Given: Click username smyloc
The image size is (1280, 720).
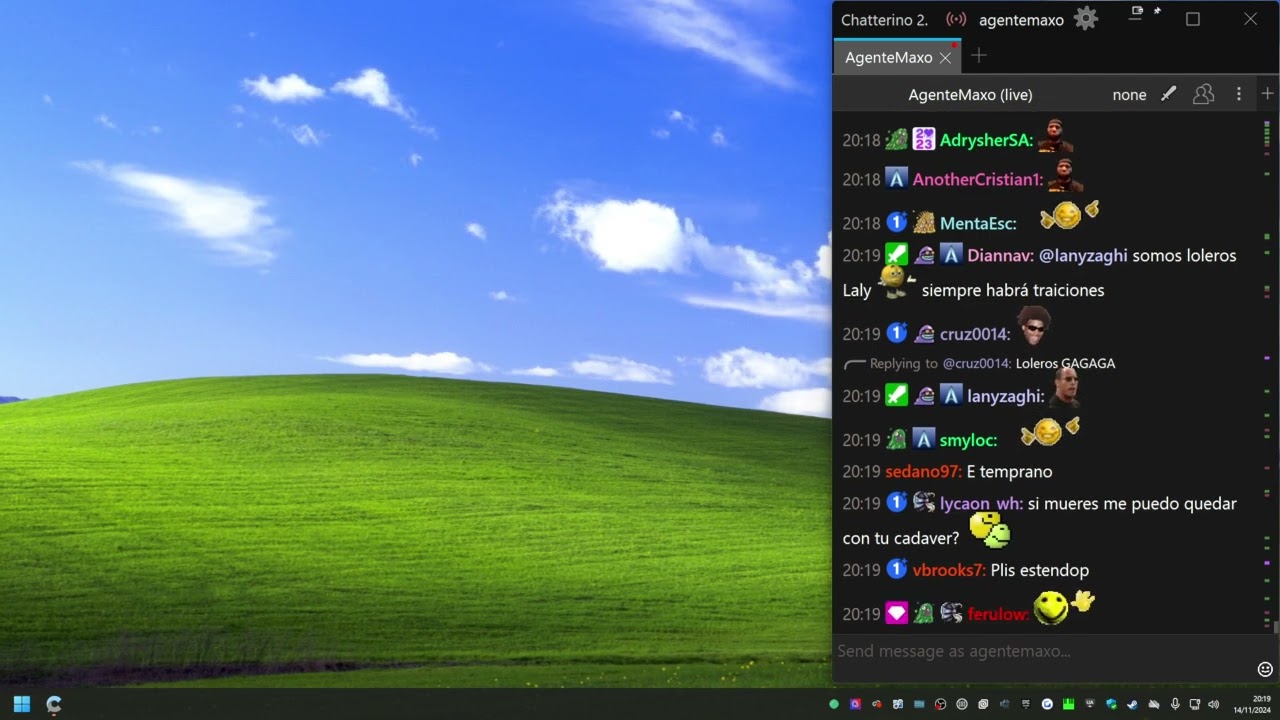Looking at the screenshot, I should pos(968,441).
